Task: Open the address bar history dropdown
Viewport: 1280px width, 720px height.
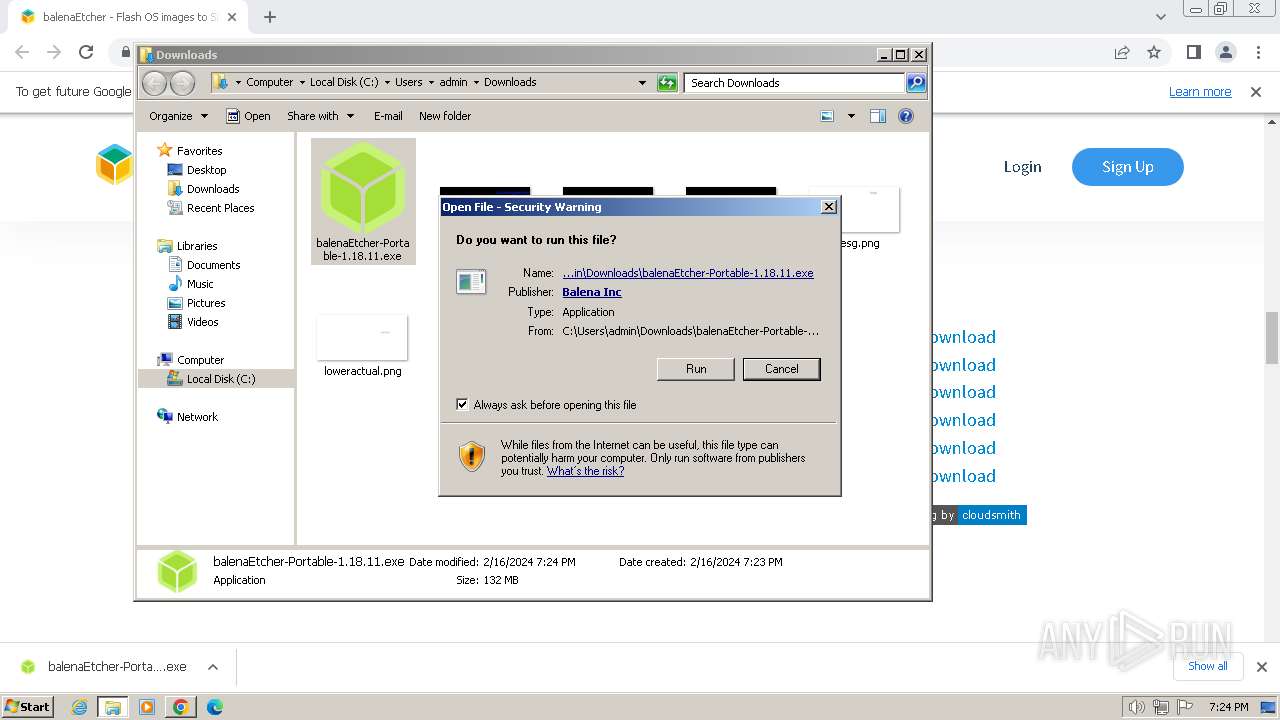Action: click(x=642, y=83)
